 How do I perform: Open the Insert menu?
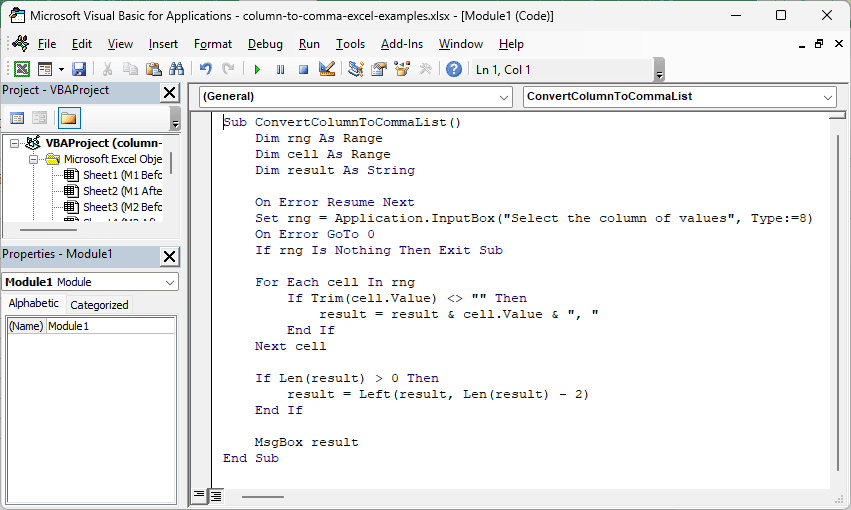[163, 44]
